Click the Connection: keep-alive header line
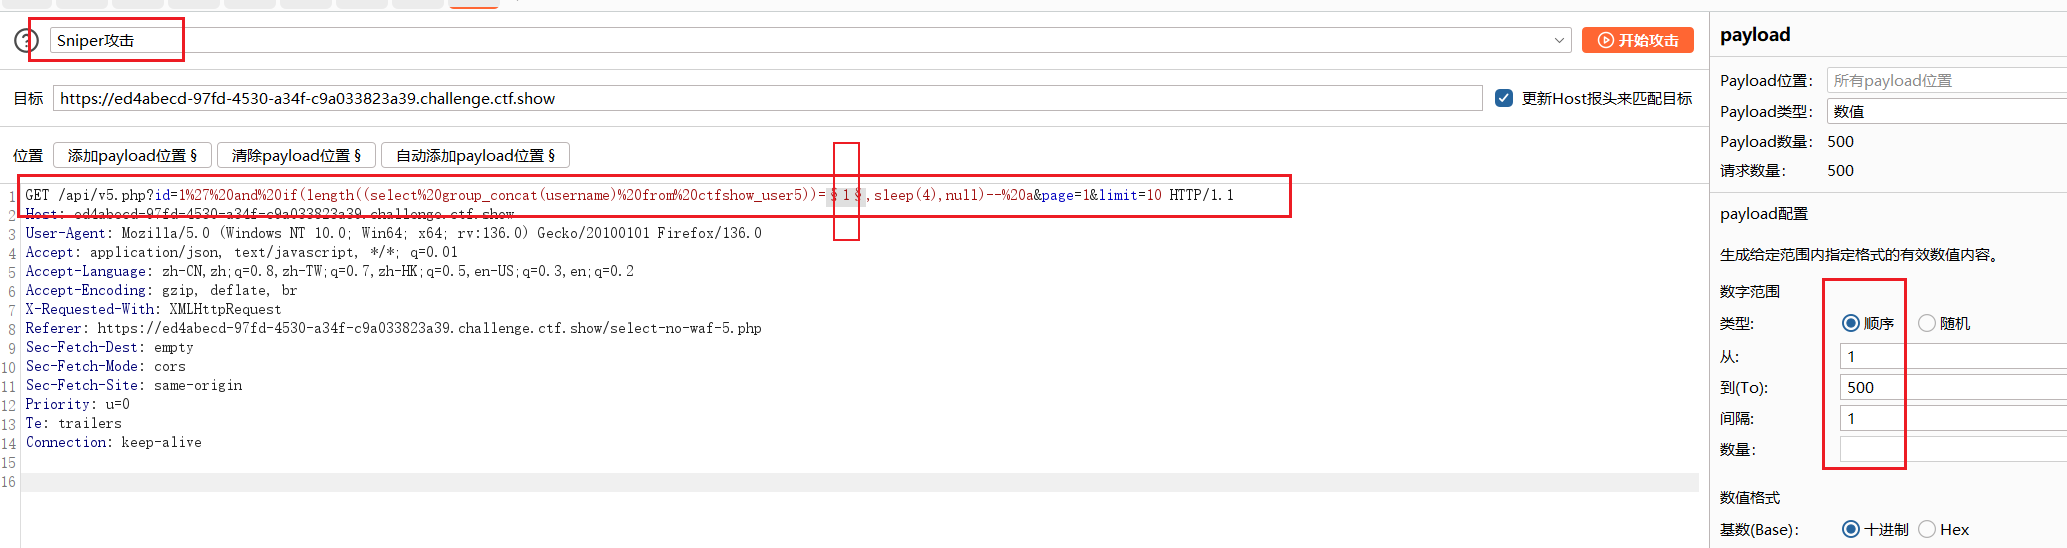The width and height of the screenshot is (2067, 548). click(x=113, y=442)
